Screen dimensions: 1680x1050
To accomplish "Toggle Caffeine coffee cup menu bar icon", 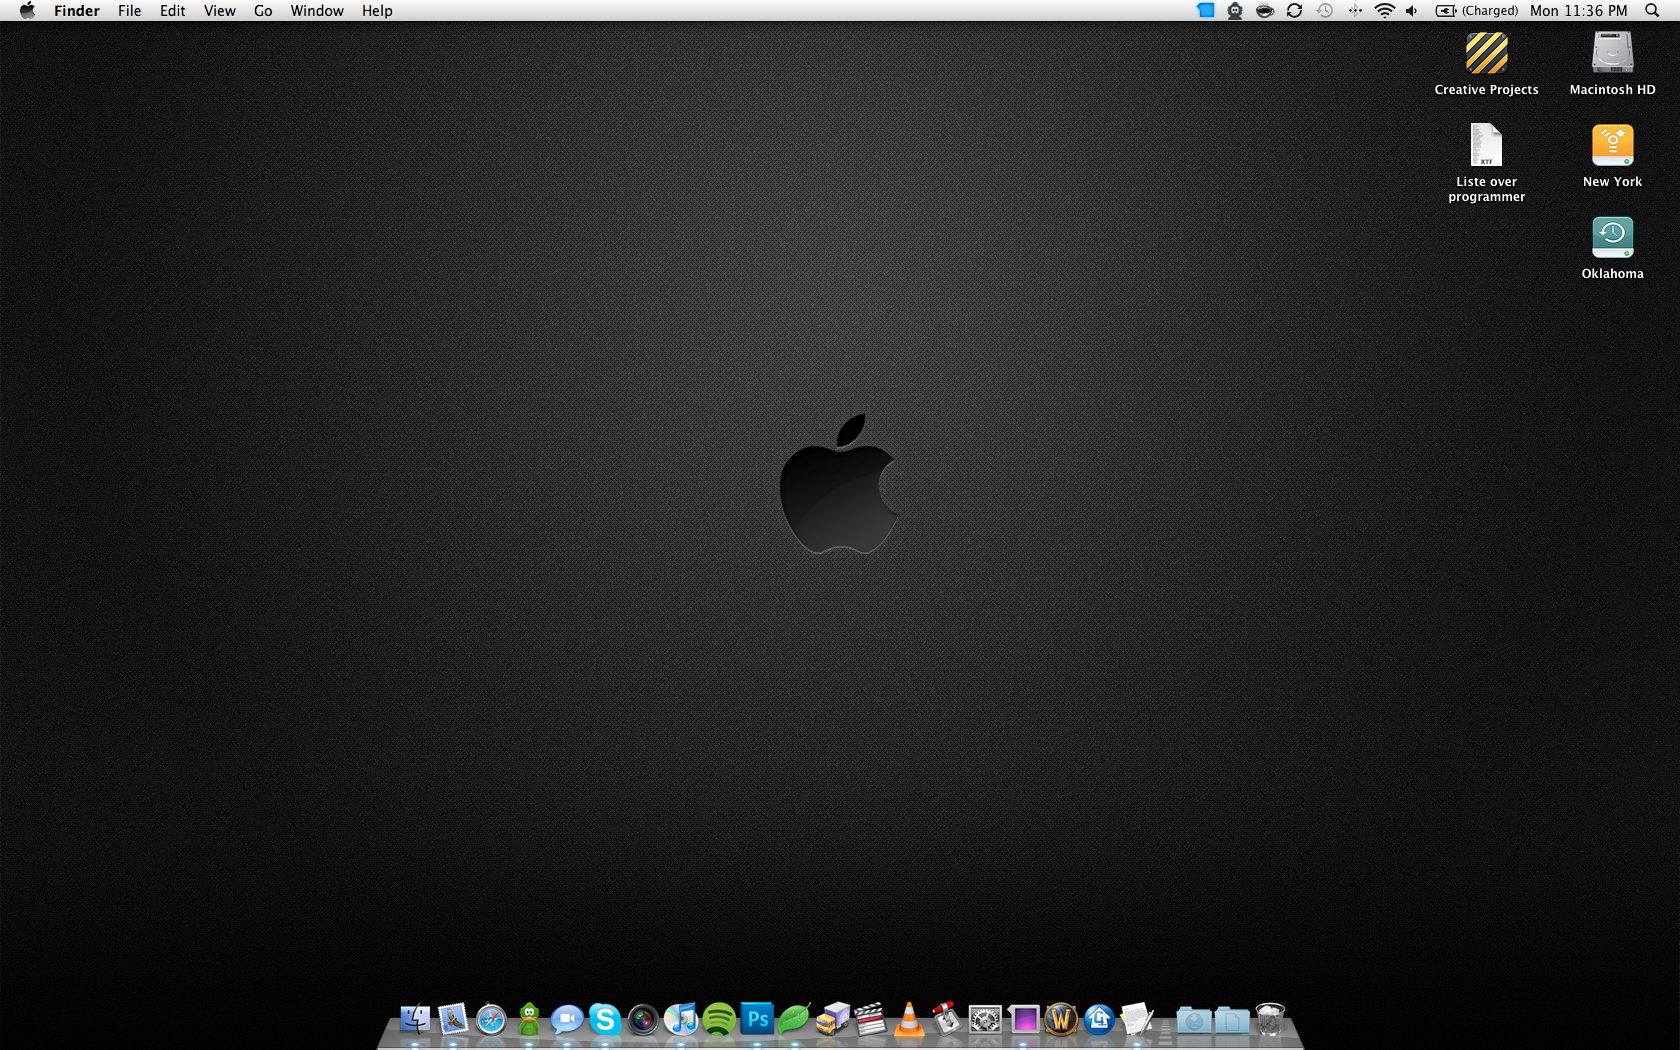I will coord(1265,10).
